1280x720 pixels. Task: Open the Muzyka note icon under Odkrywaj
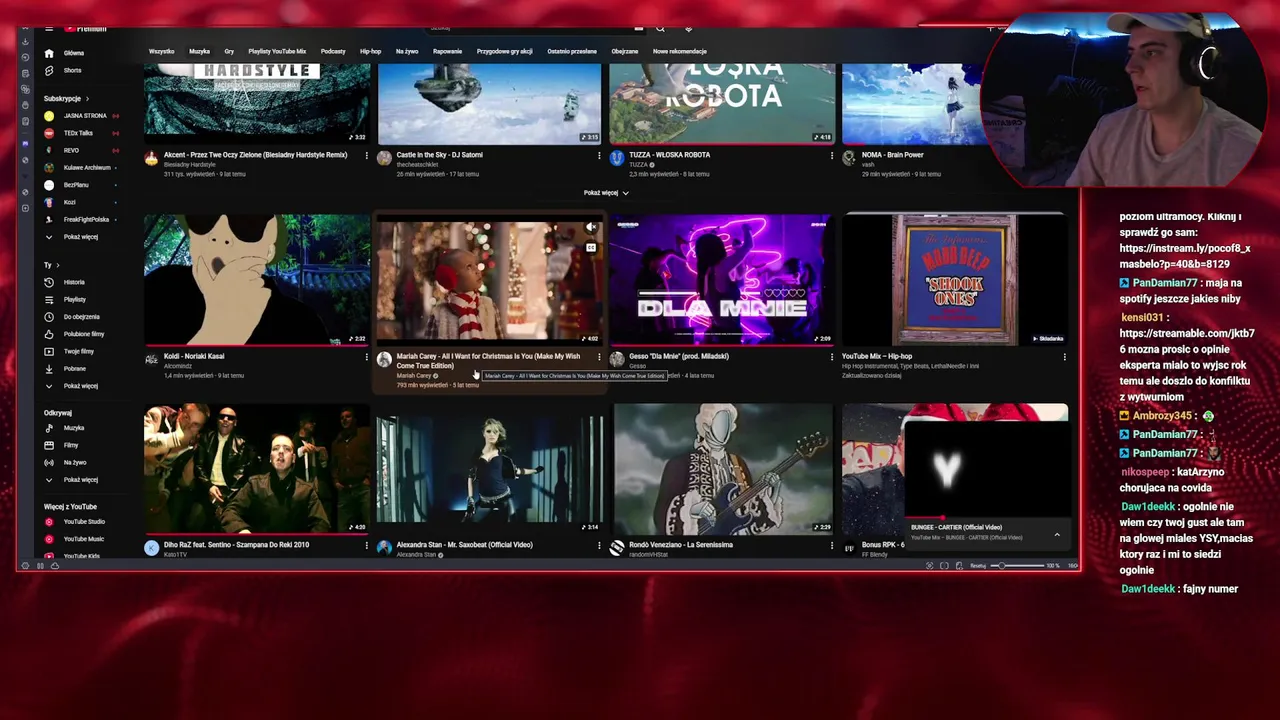coord(49,428)
